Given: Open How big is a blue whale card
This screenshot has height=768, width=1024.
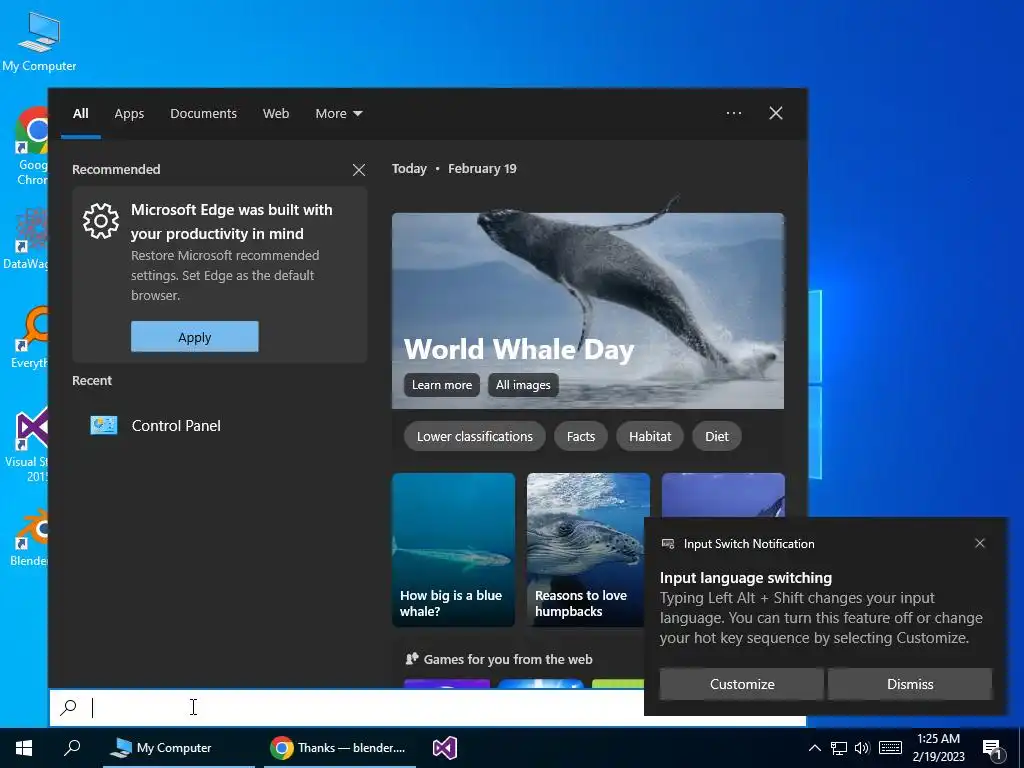Looking at the screenshot, I should tap(453, 550).
